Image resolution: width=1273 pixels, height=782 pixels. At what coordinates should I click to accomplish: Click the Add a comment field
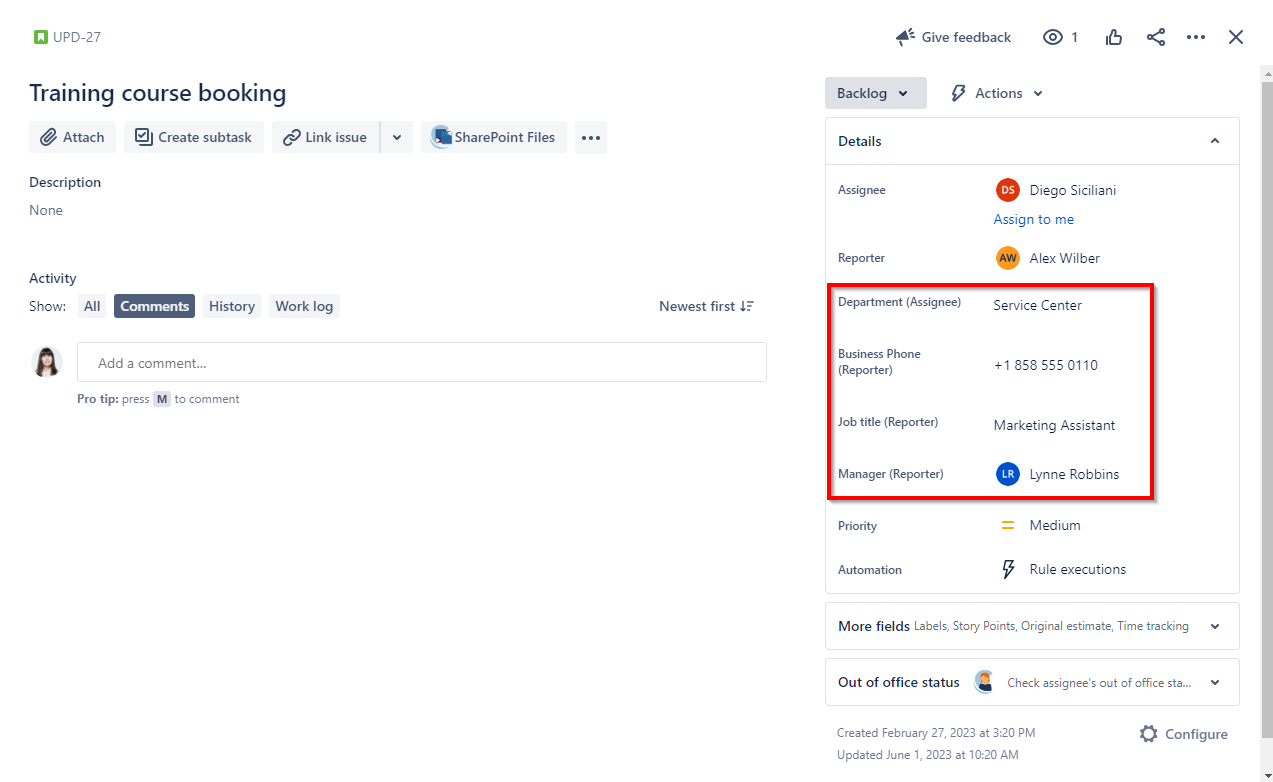[421, 363]
